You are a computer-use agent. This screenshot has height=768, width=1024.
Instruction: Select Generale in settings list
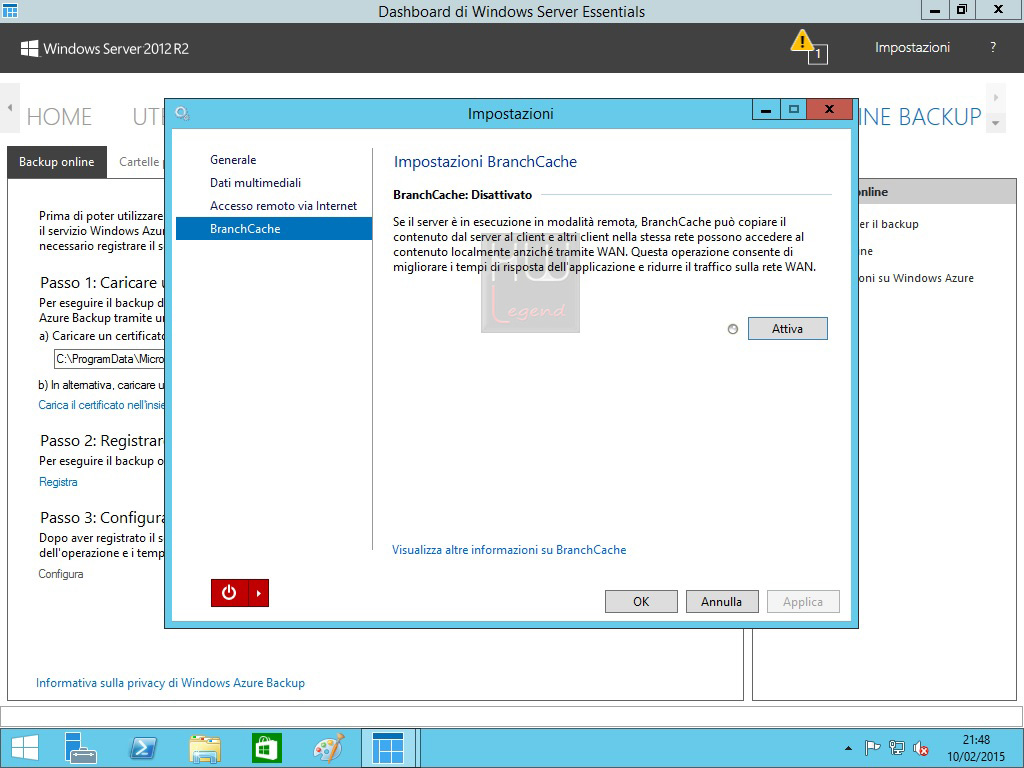click(233, 160)
